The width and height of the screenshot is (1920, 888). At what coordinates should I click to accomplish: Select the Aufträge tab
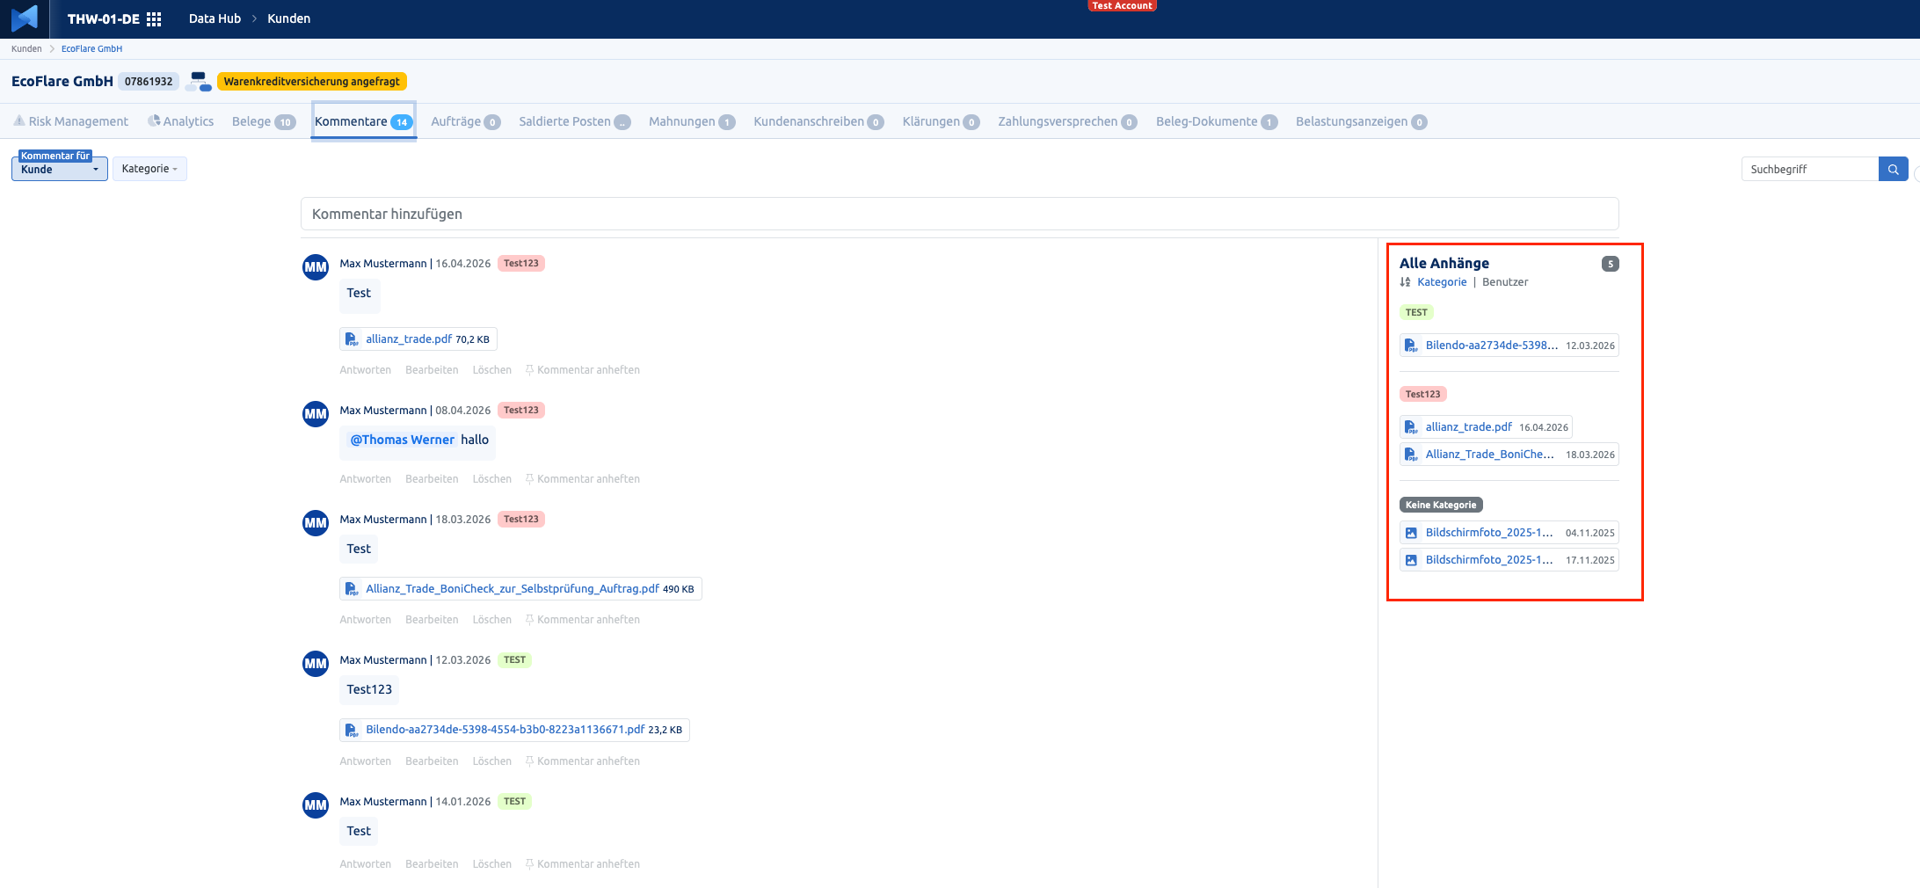466,122
